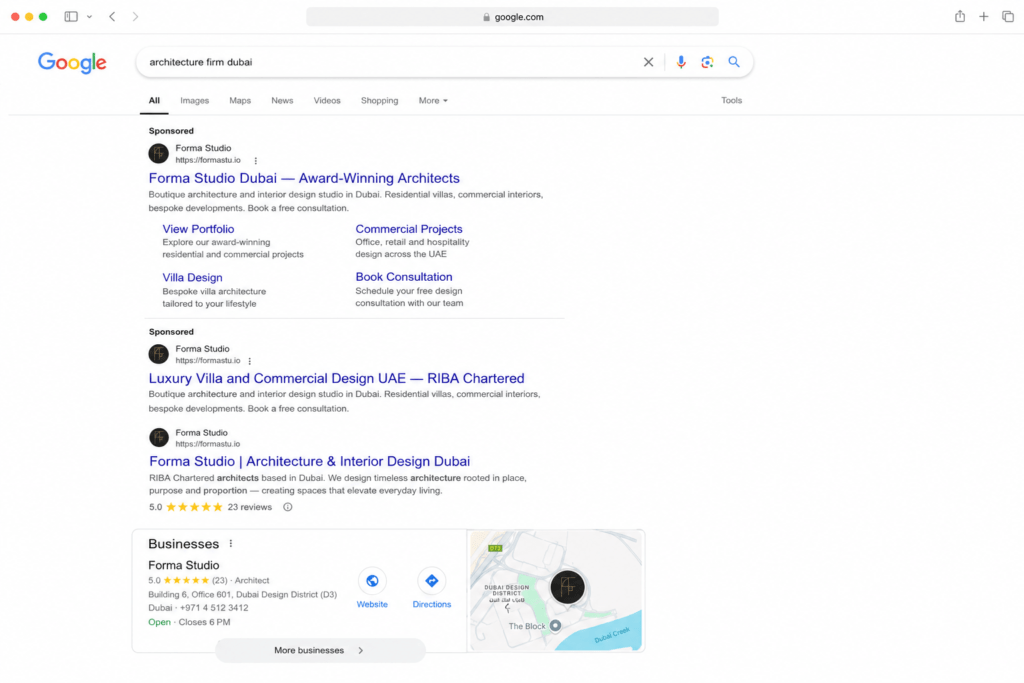Go back with the Safari back arrow
Screen dimensions: 1024x683
point(112,16)
